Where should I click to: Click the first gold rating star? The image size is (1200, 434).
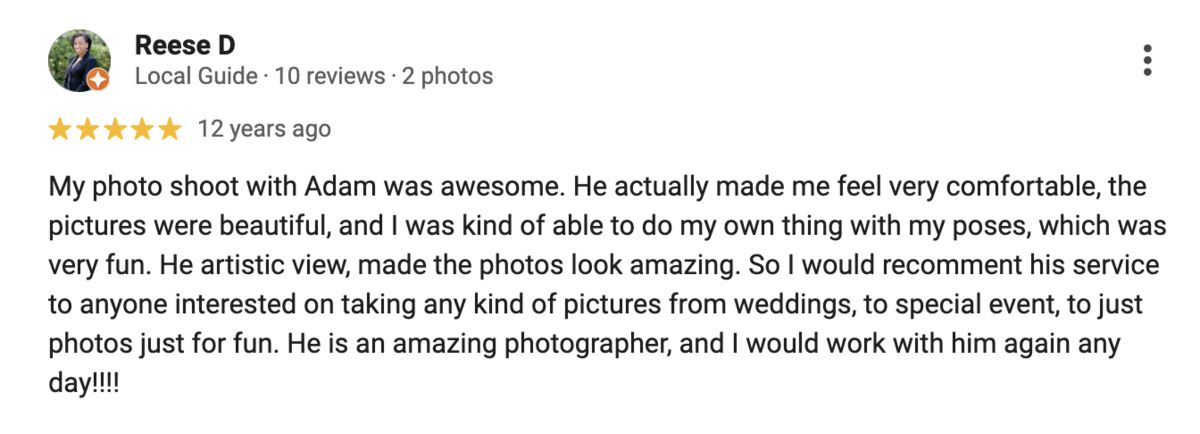60,129
